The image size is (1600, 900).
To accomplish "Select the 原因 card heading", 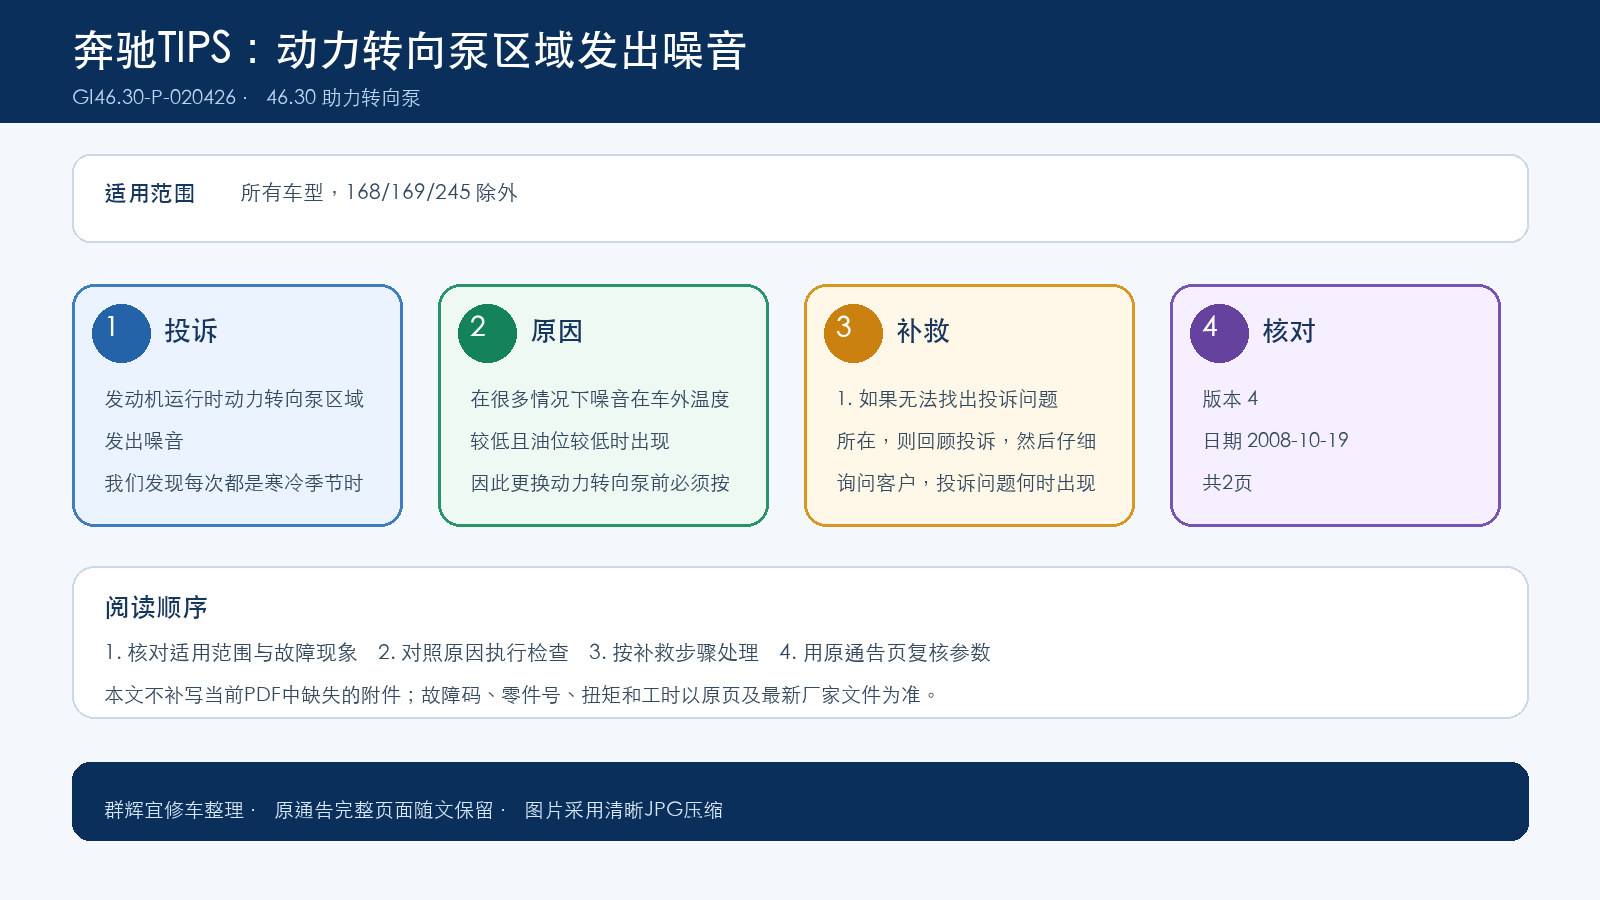I will (557, 331).
